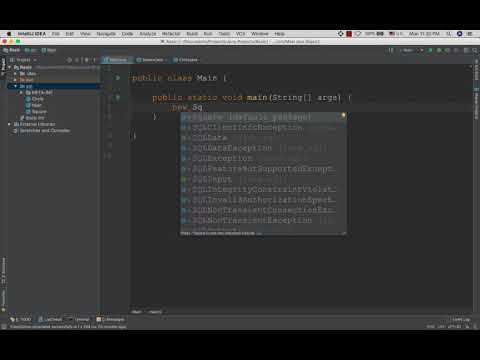The image size is (480, 360).
Task: Open the View menu
Action: [x=85, y=34]
